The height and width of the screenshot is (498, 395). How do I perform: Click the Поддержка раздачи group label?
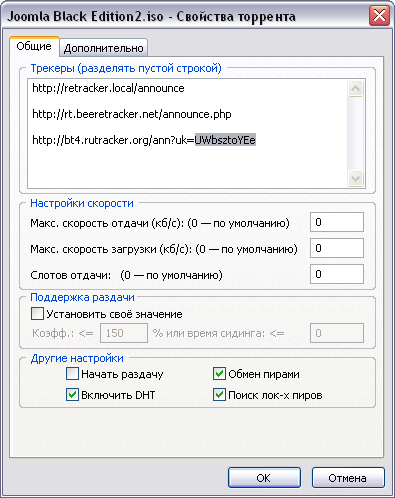[x=82, y=297]
